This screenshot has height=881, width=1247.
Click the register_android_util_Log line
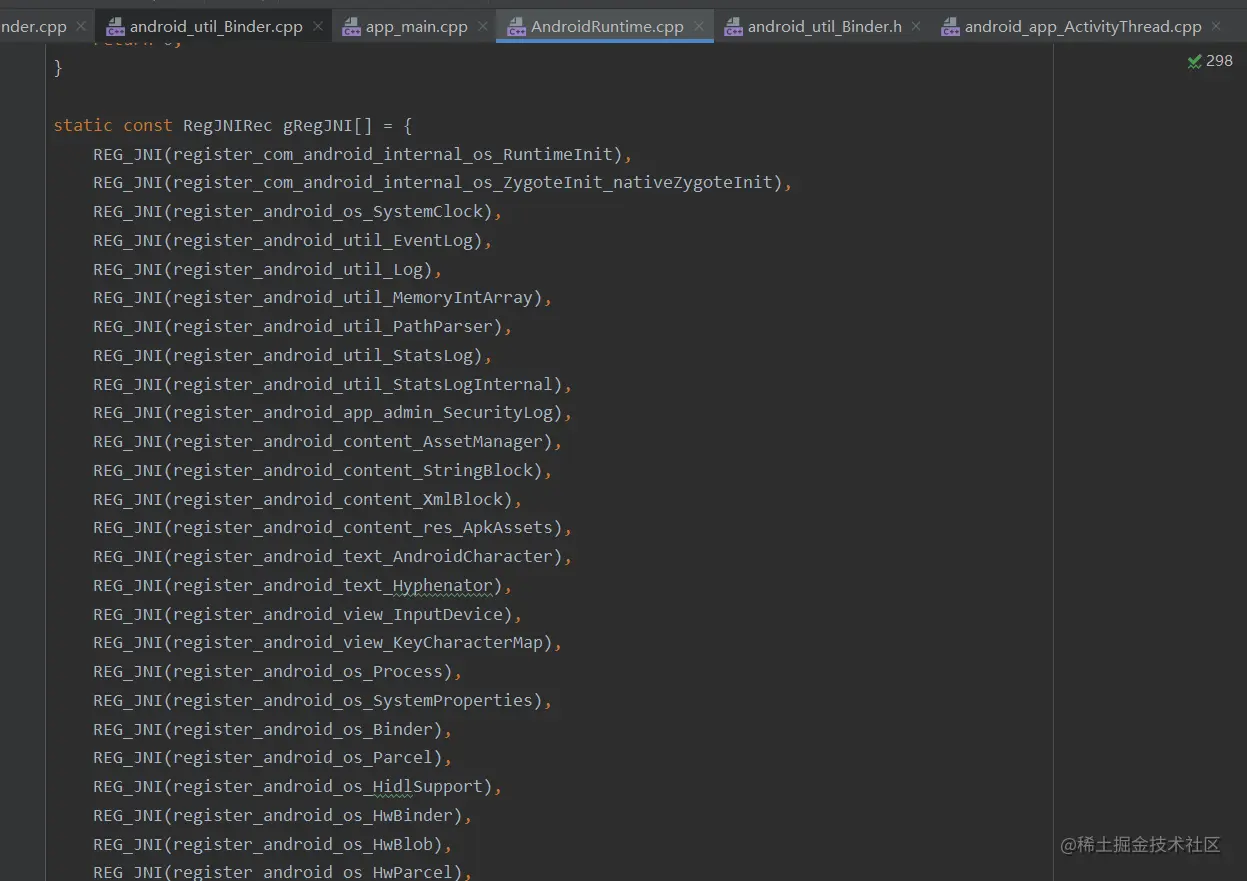click(x=268, y=269)
